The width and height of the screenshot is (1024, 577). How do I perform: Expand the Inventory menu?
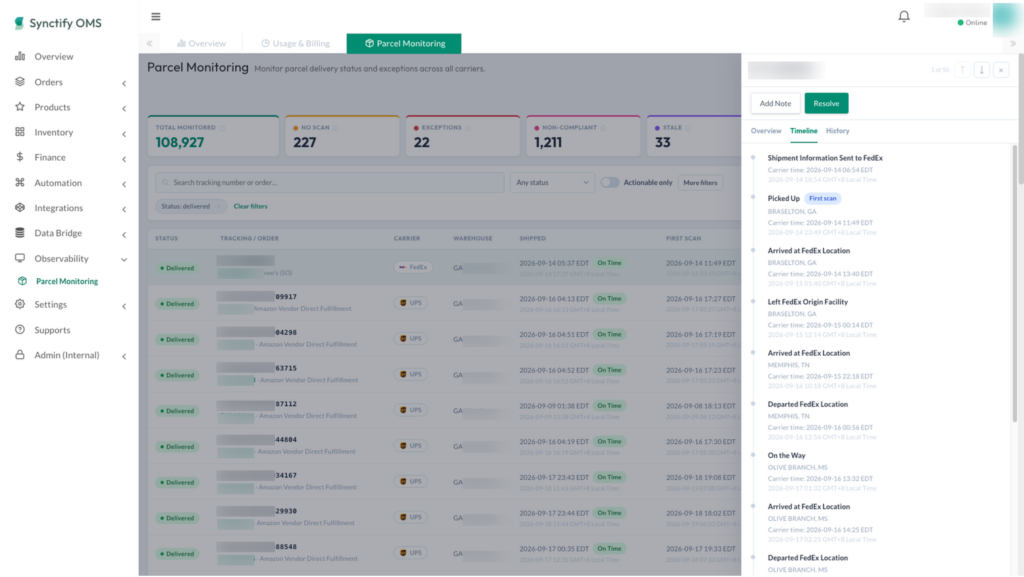coord(124,133)
